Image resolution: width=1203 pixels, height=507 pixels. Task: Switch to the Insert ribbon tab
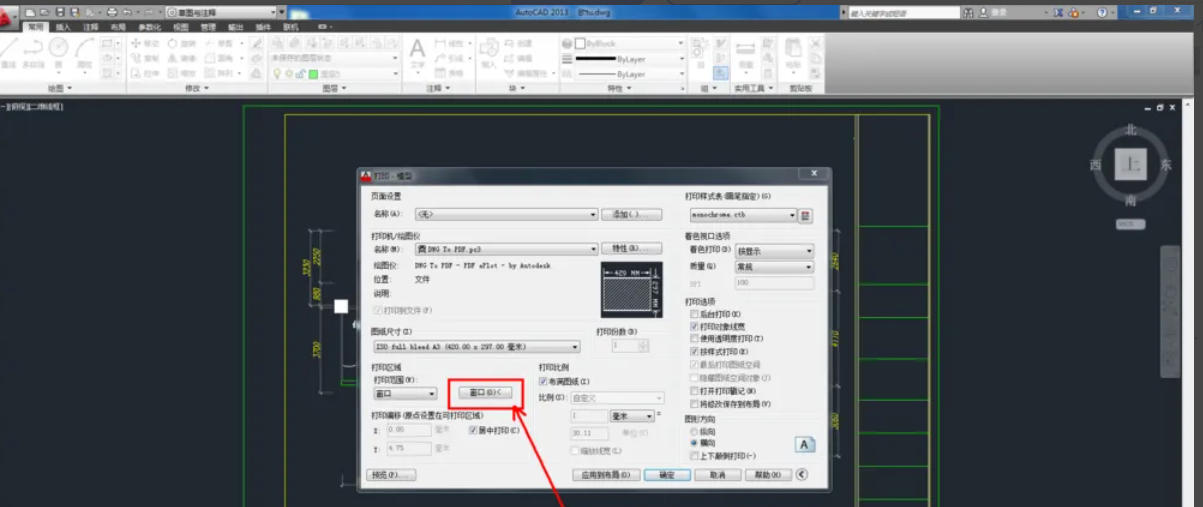63,27
